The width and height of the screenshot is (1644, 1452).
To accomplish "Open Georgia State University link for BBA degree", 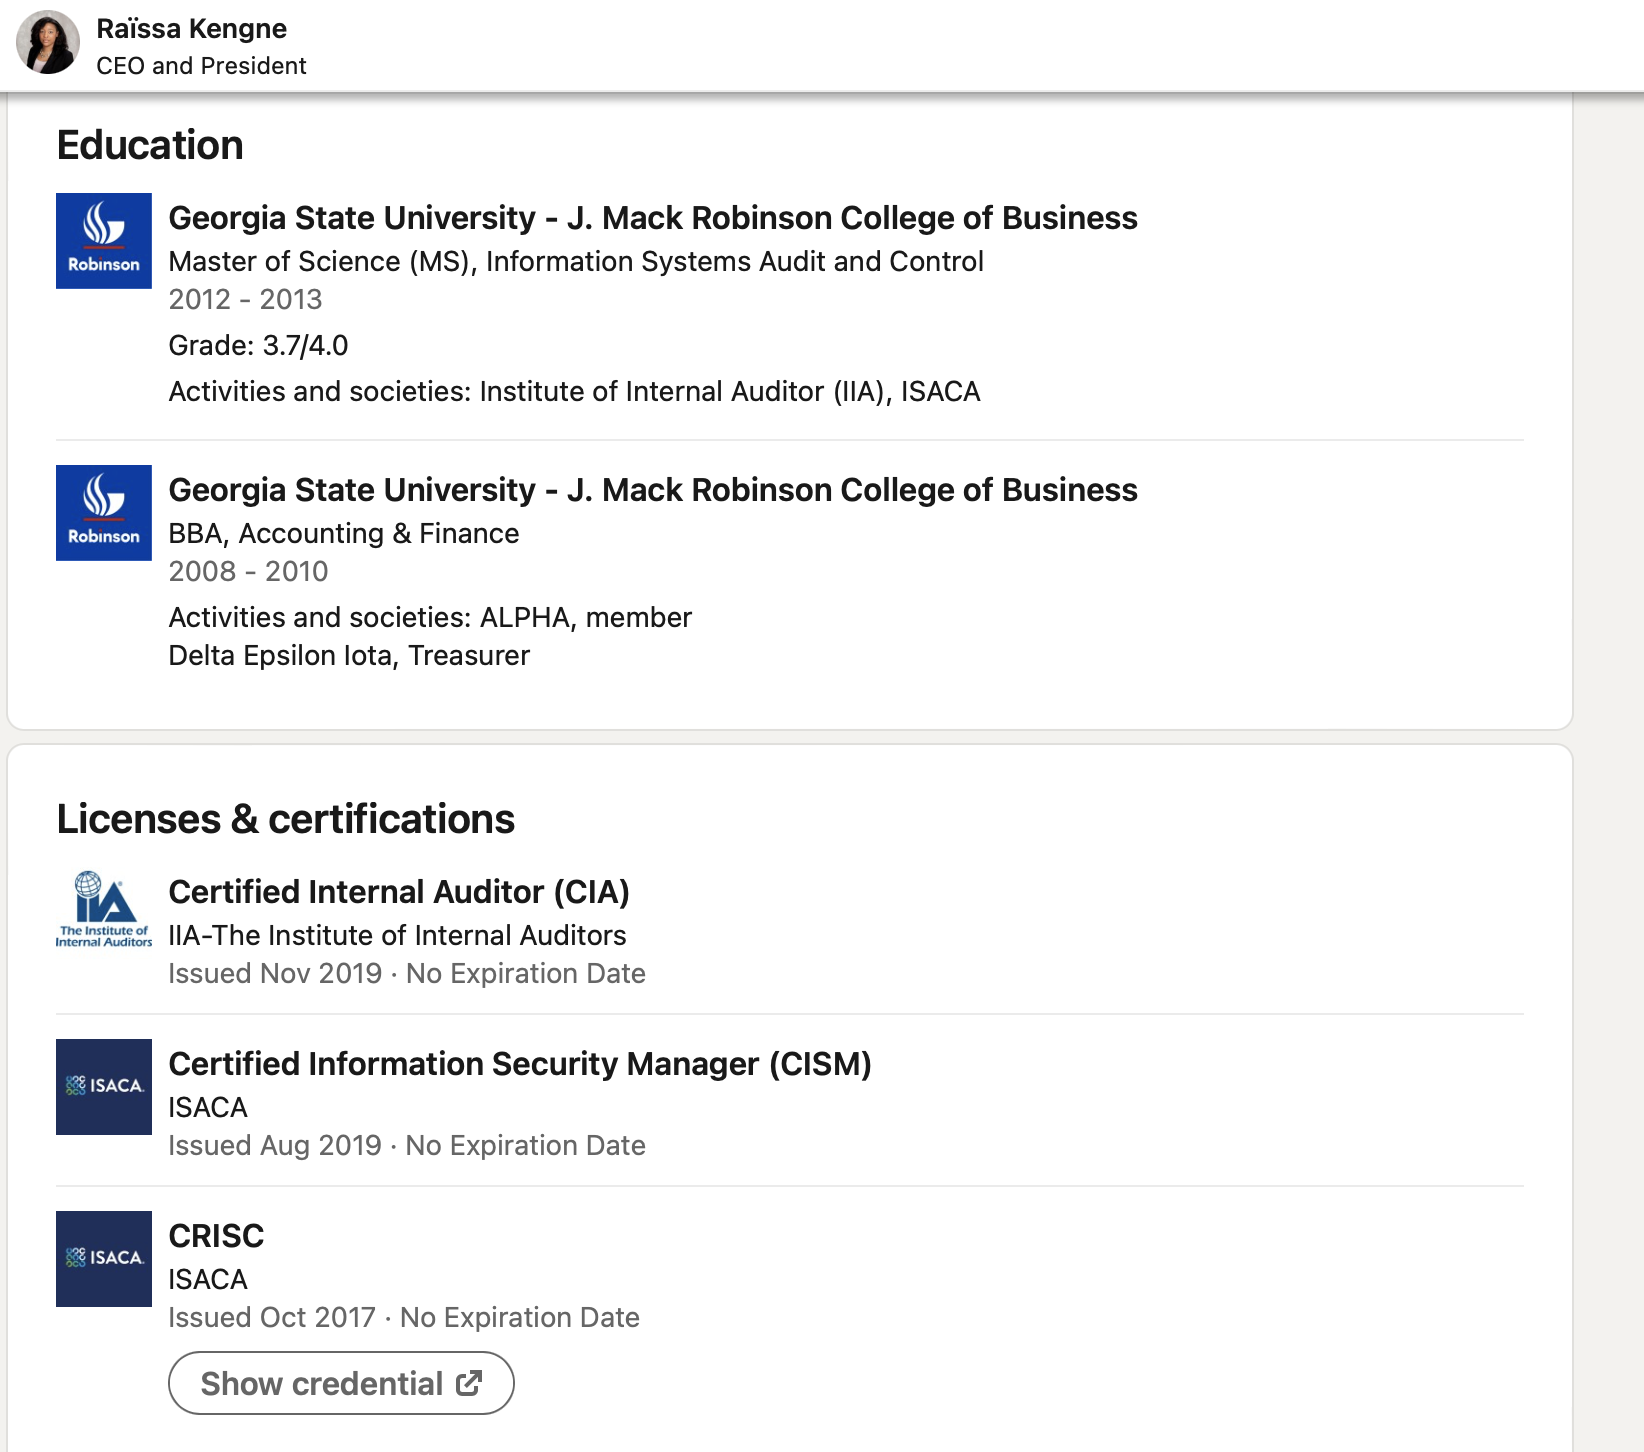I will pos(653,490).
